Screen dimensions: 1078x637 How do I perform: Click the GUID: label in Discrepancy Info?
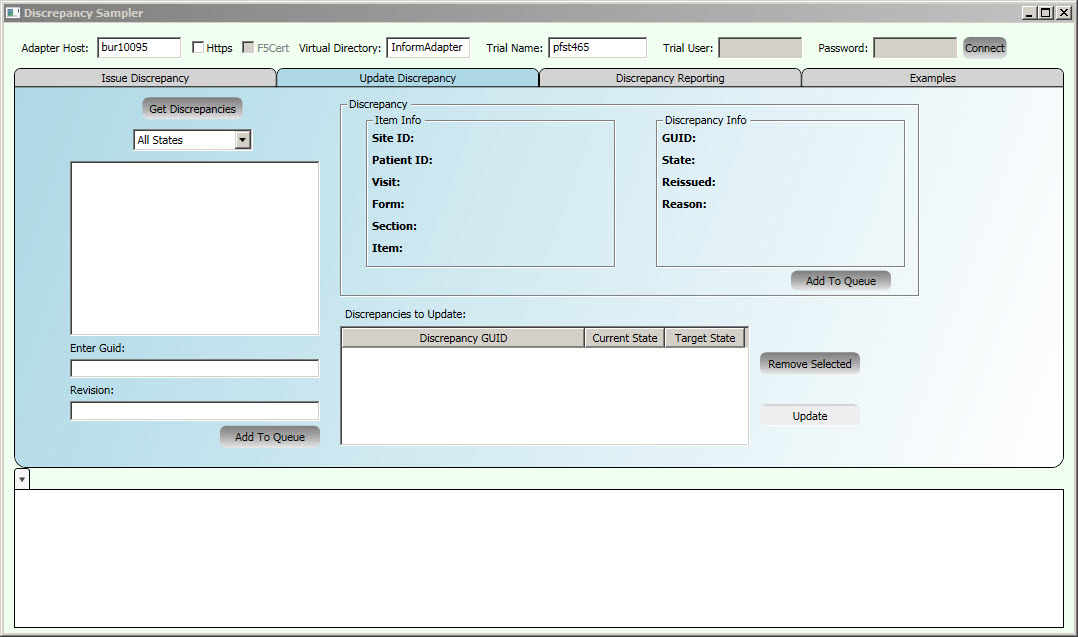[x=679, y=138]
